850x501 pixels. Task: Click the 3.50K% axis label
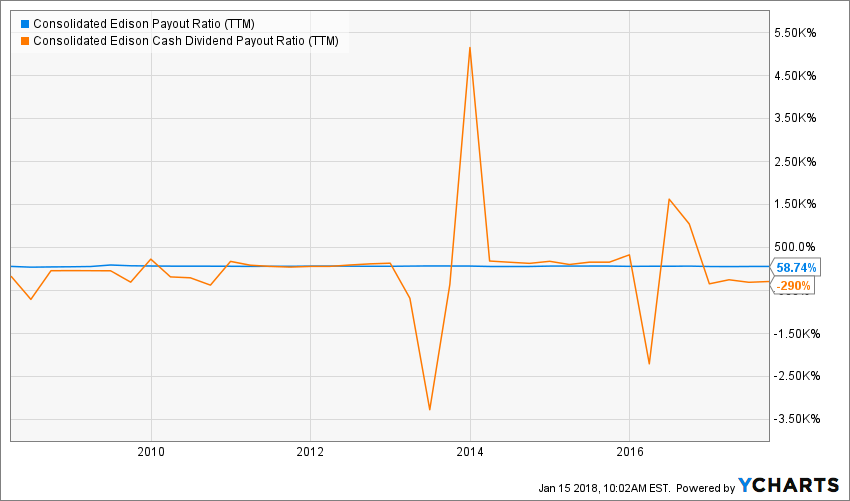(x=796, y=119)
